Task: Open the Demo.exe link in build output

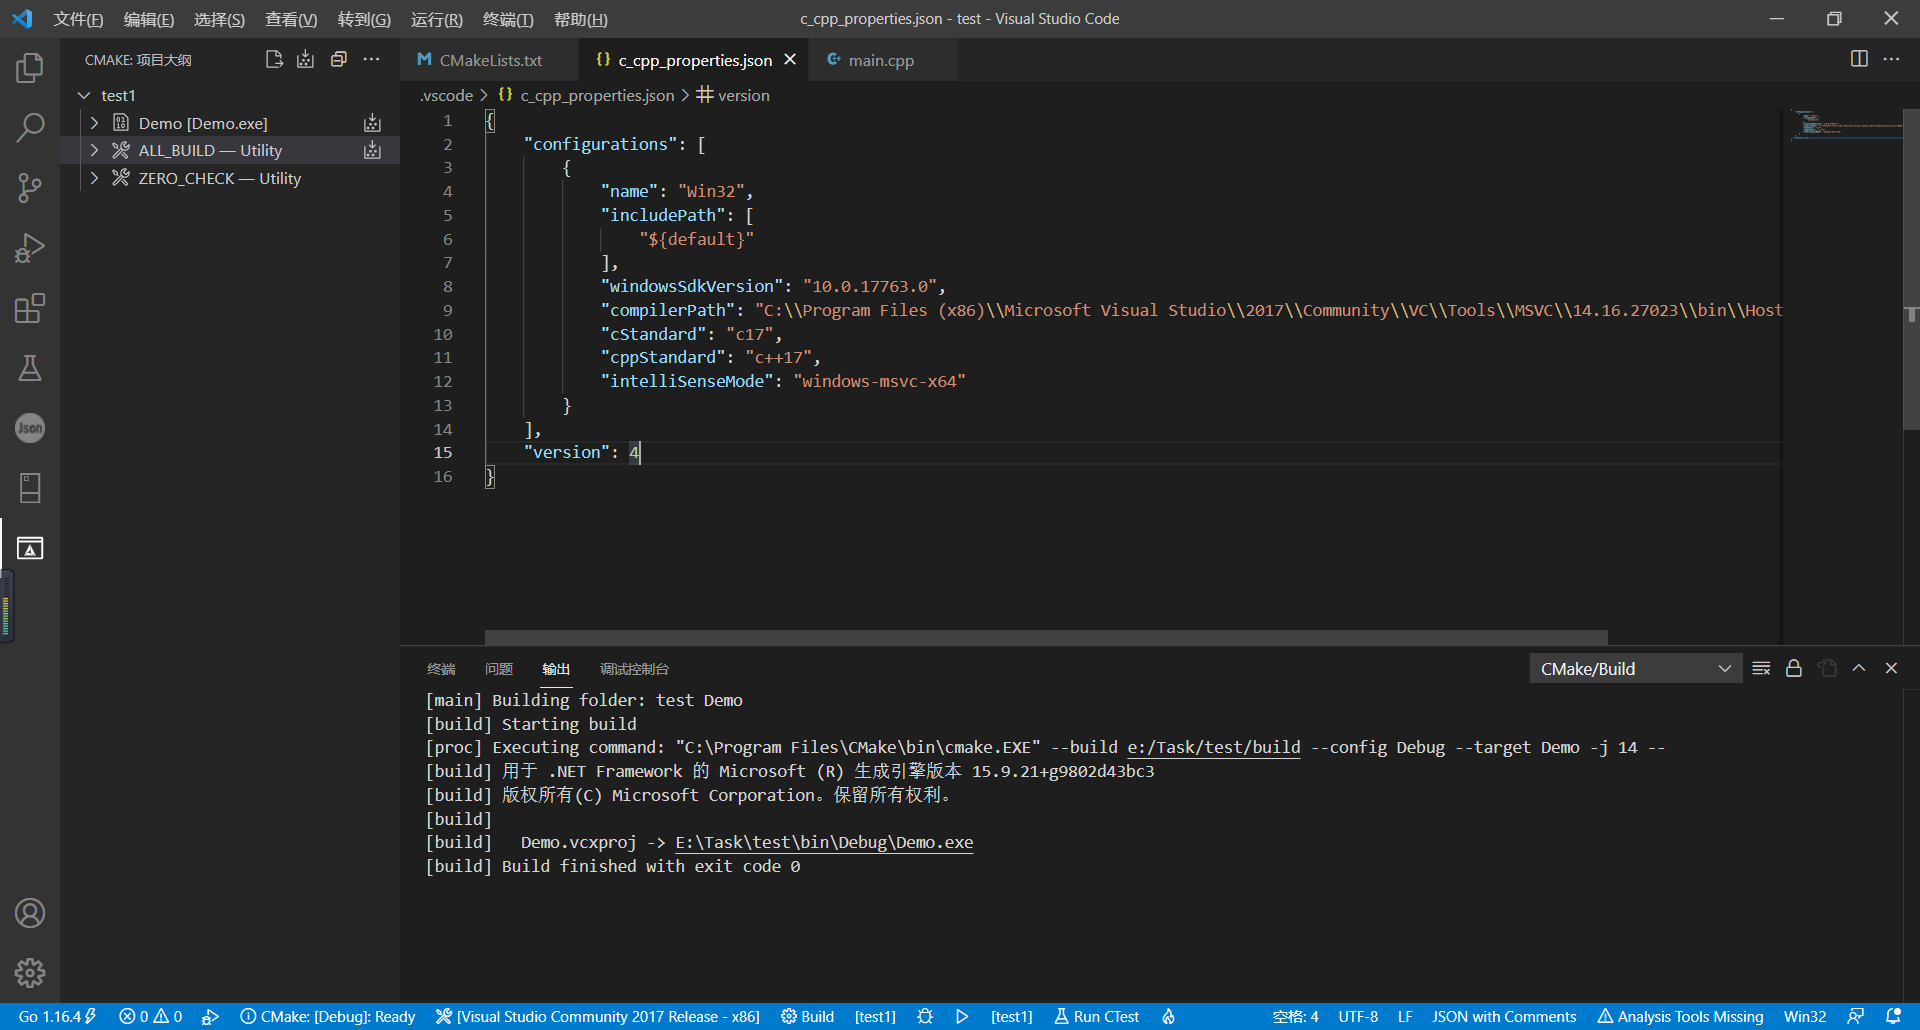Action: [822, 842]
